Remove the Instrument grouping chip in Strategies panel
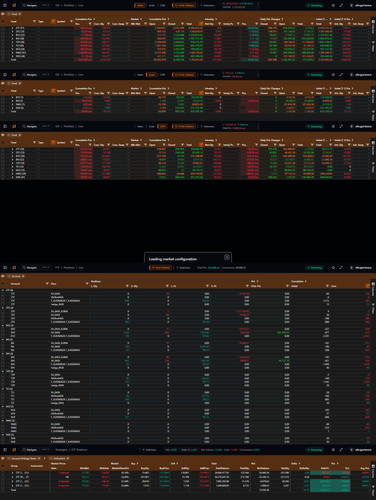The width and height of the screenshot is (376, 500). click(68, 458)
